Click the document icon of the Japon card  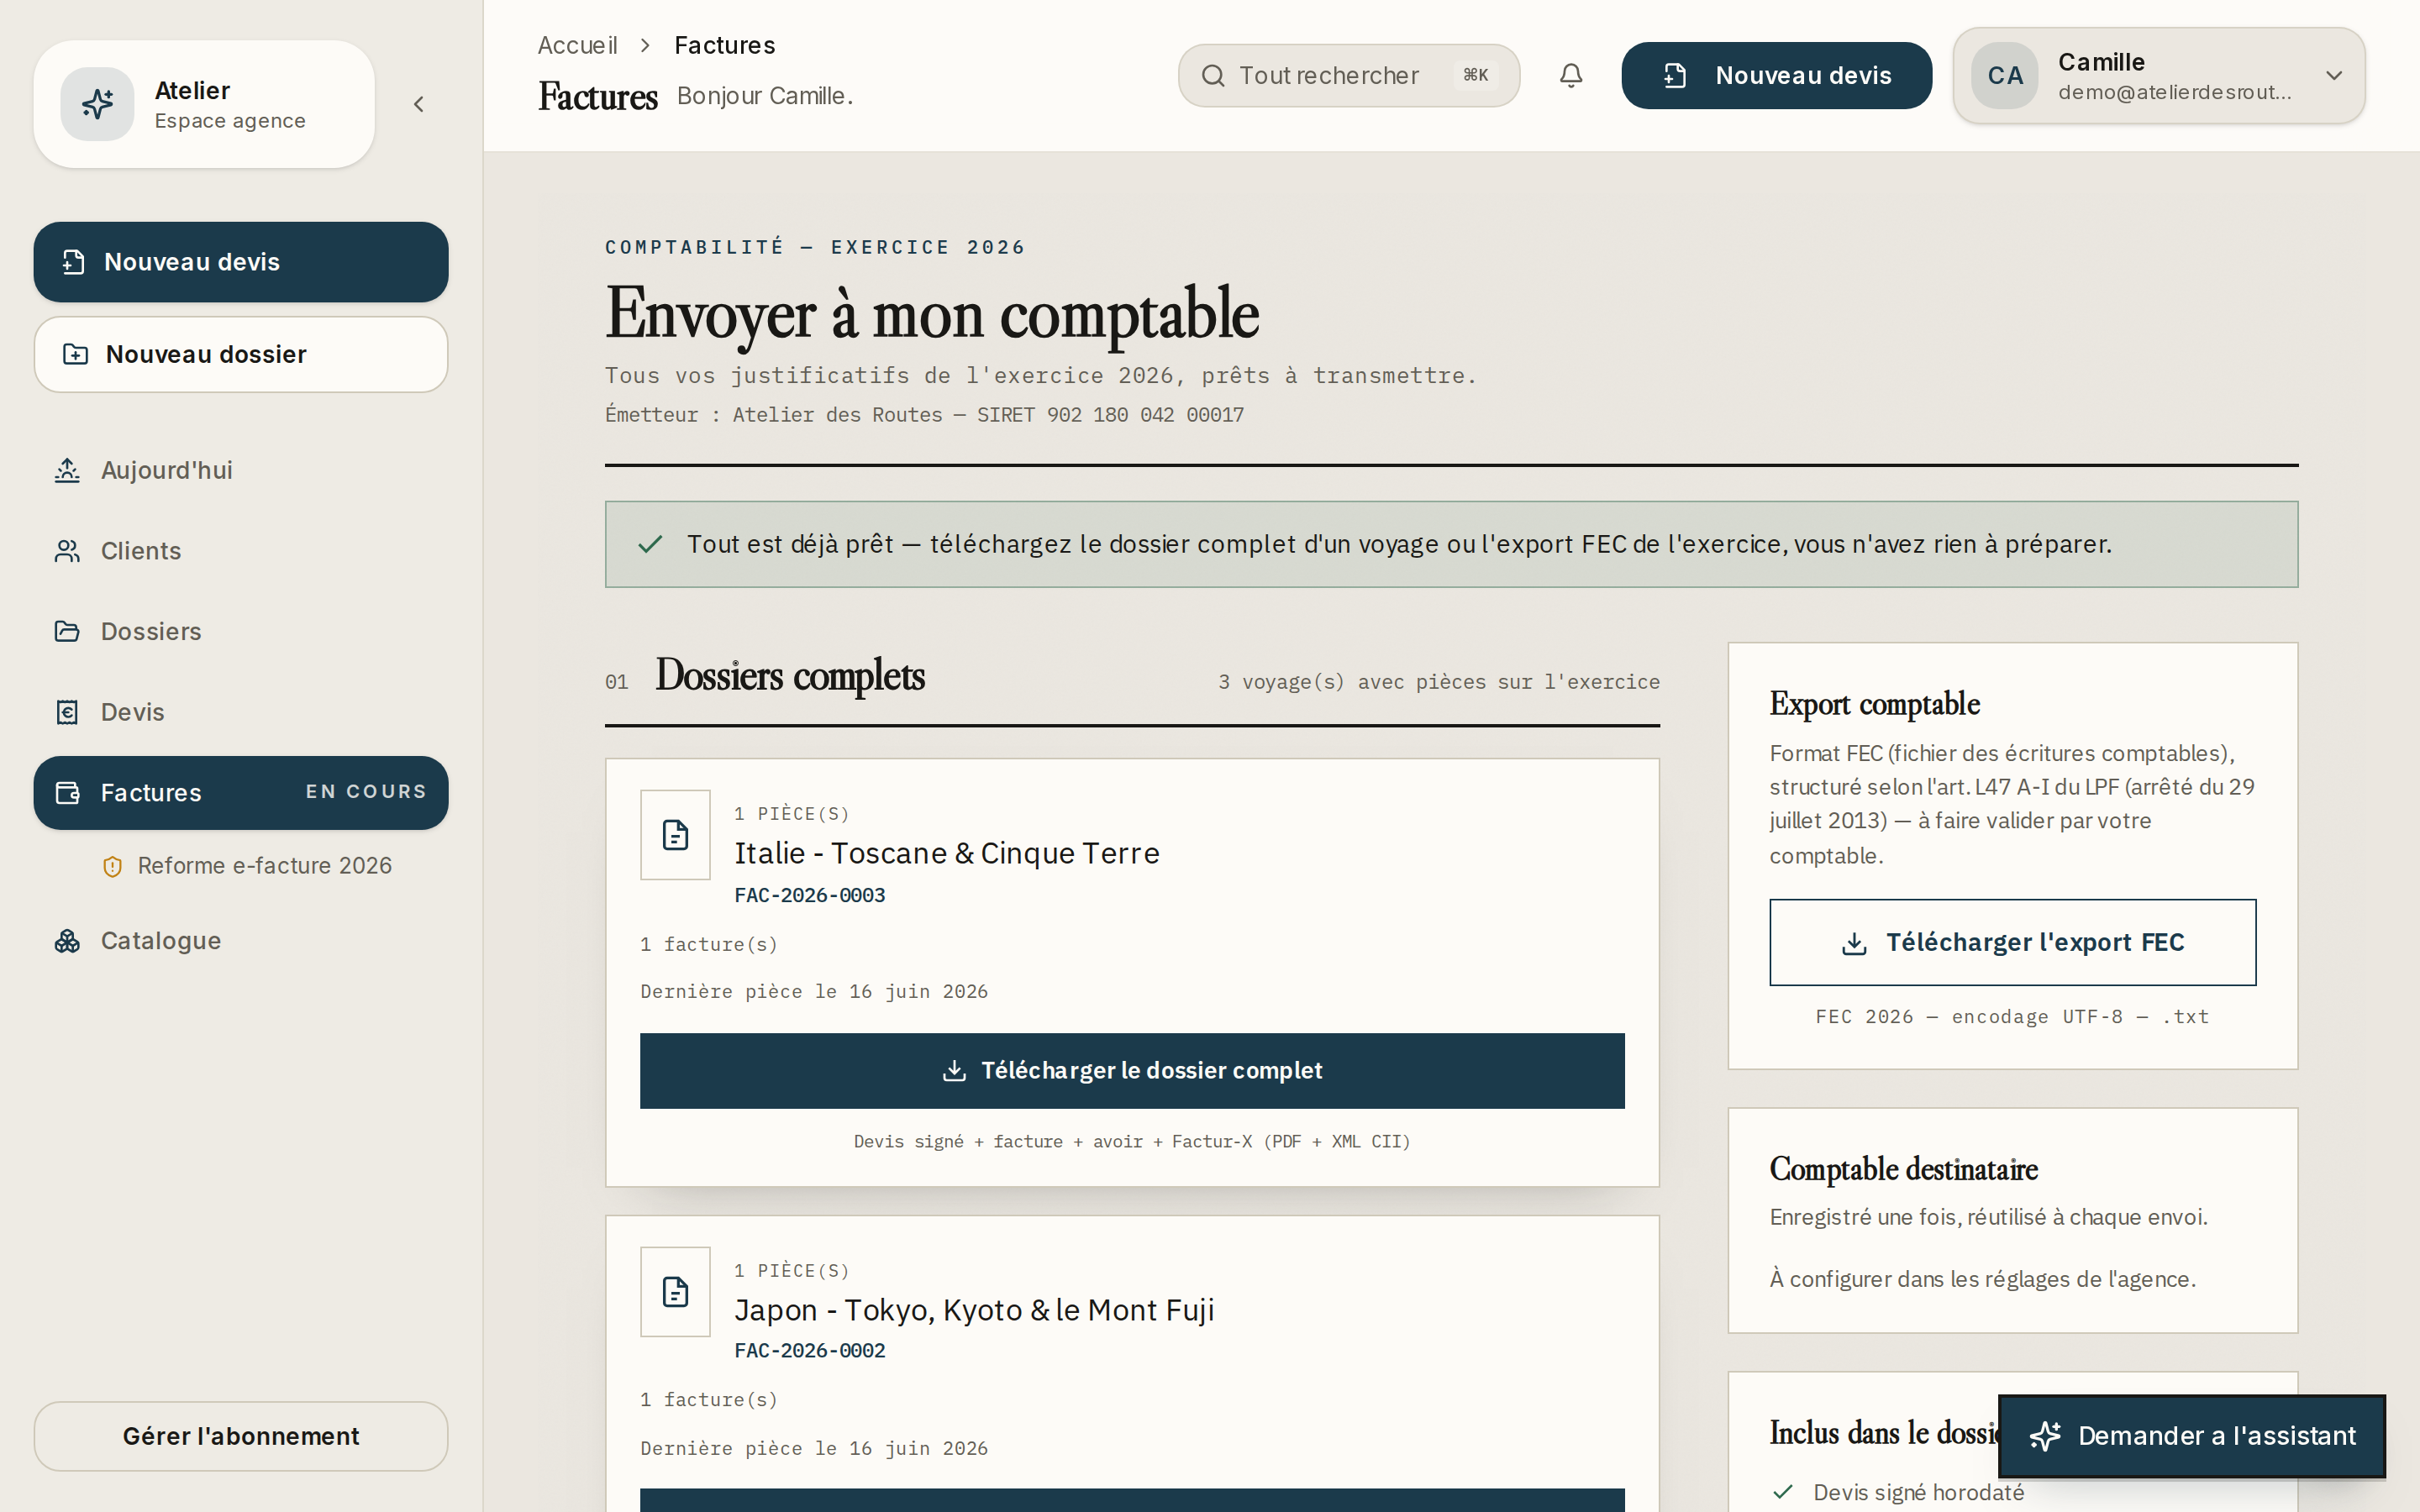coord(675,1292)
